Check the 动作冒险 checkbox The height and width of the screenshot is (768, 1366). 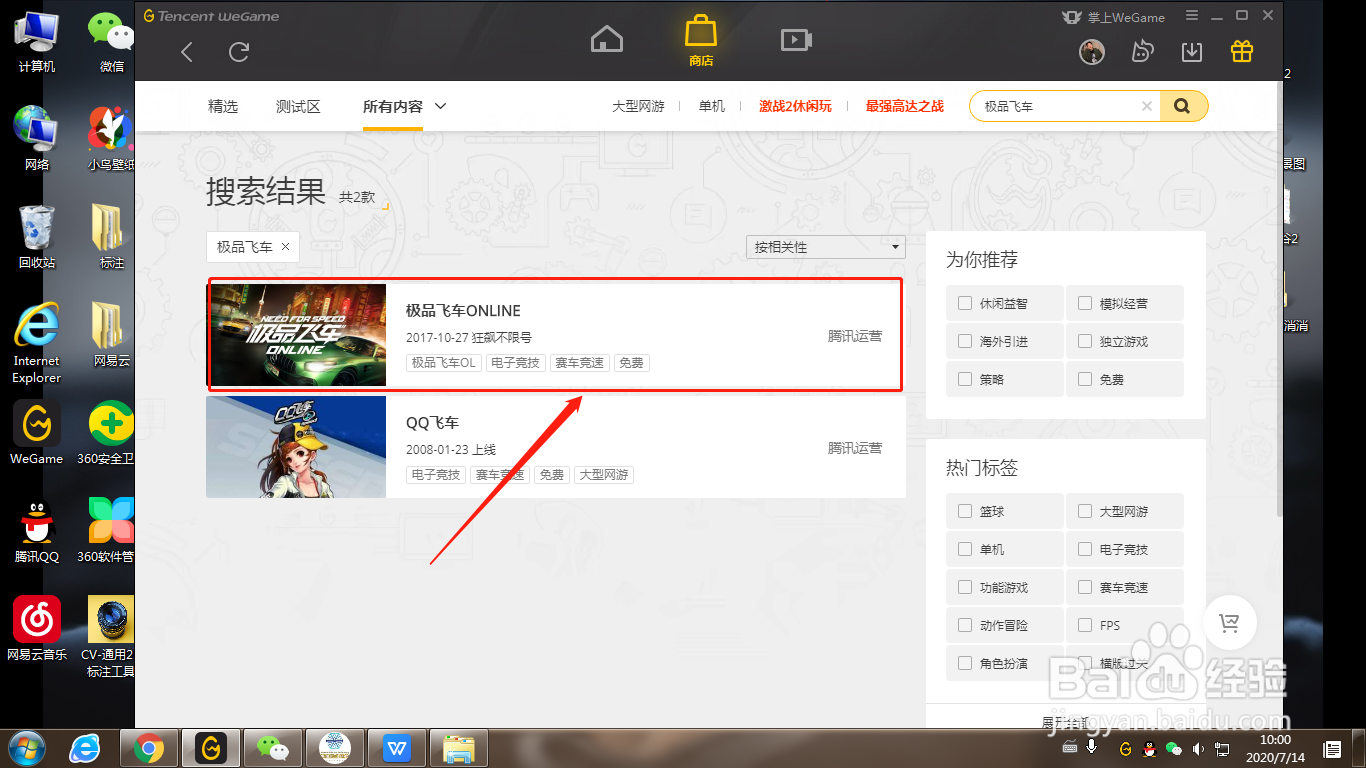[x=965, y=625]
